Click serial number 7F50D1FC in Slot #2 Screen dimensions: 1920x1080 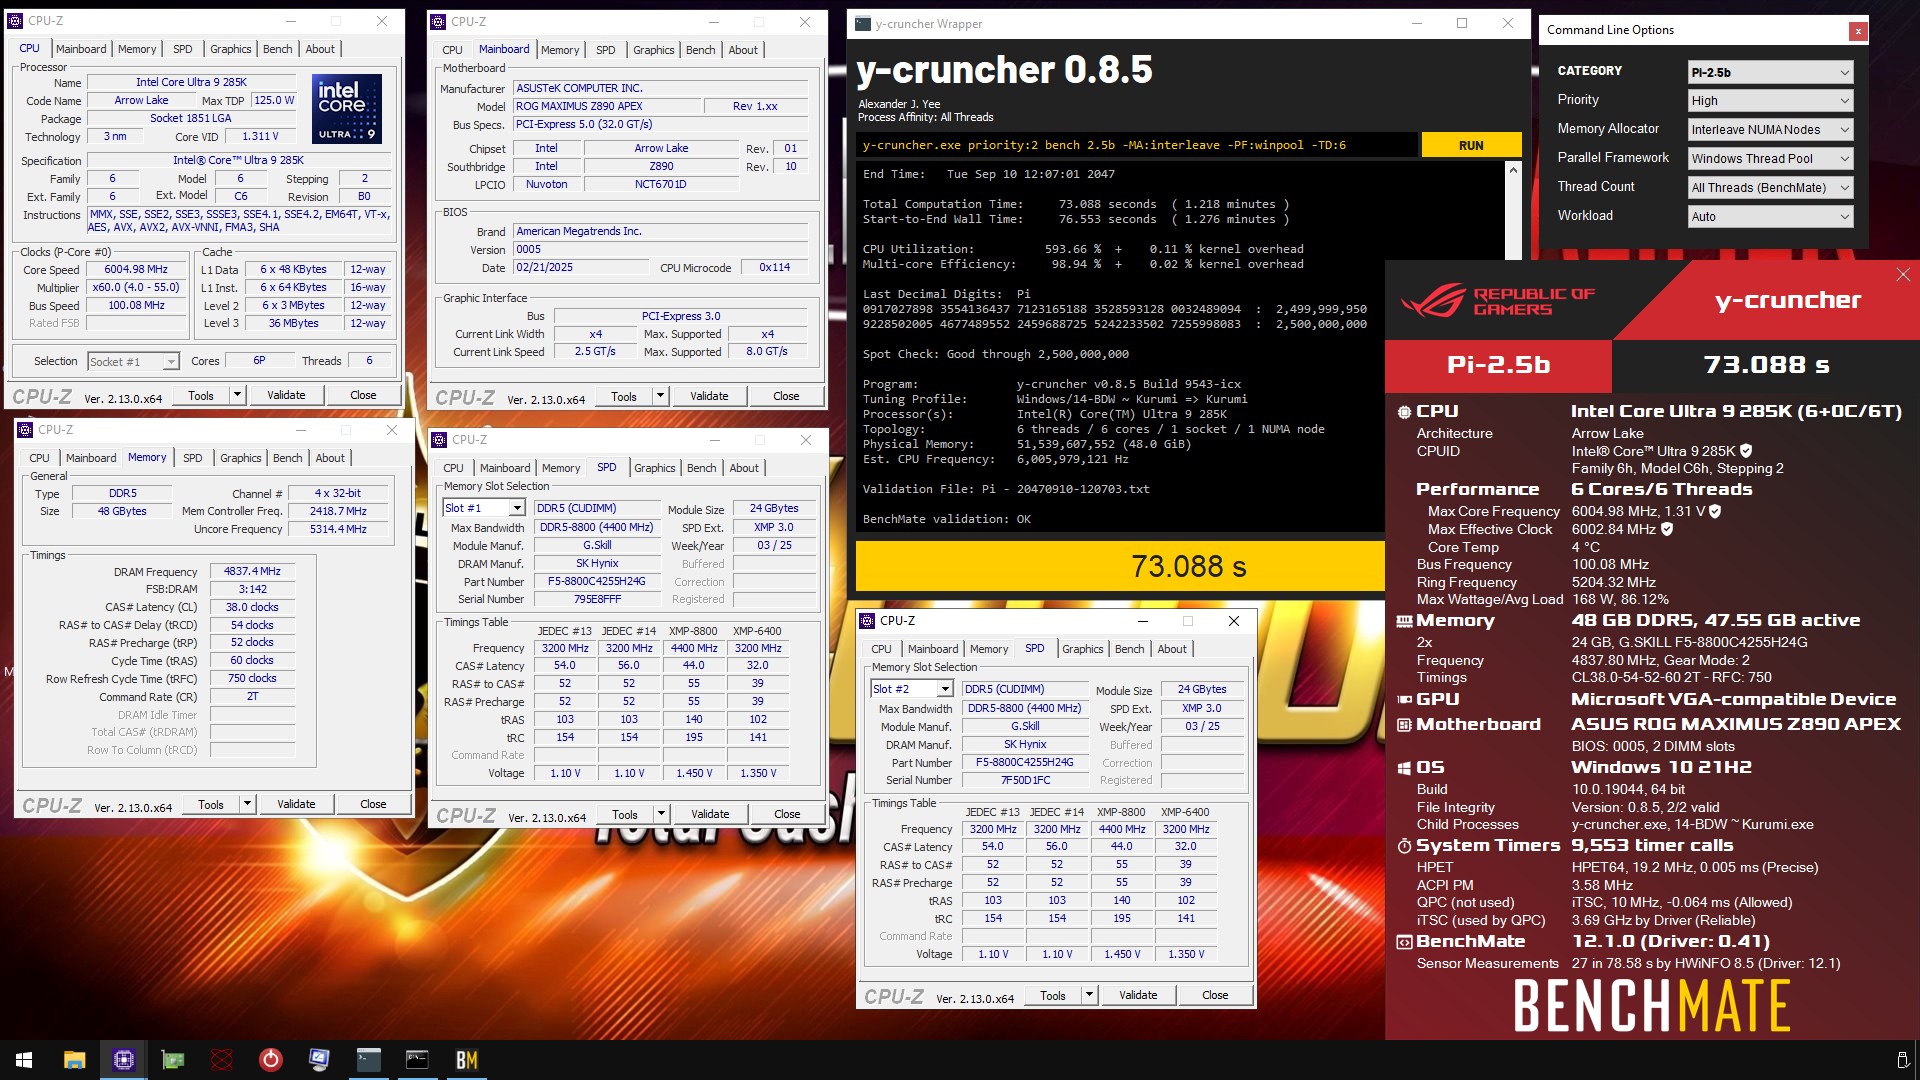1025,780
